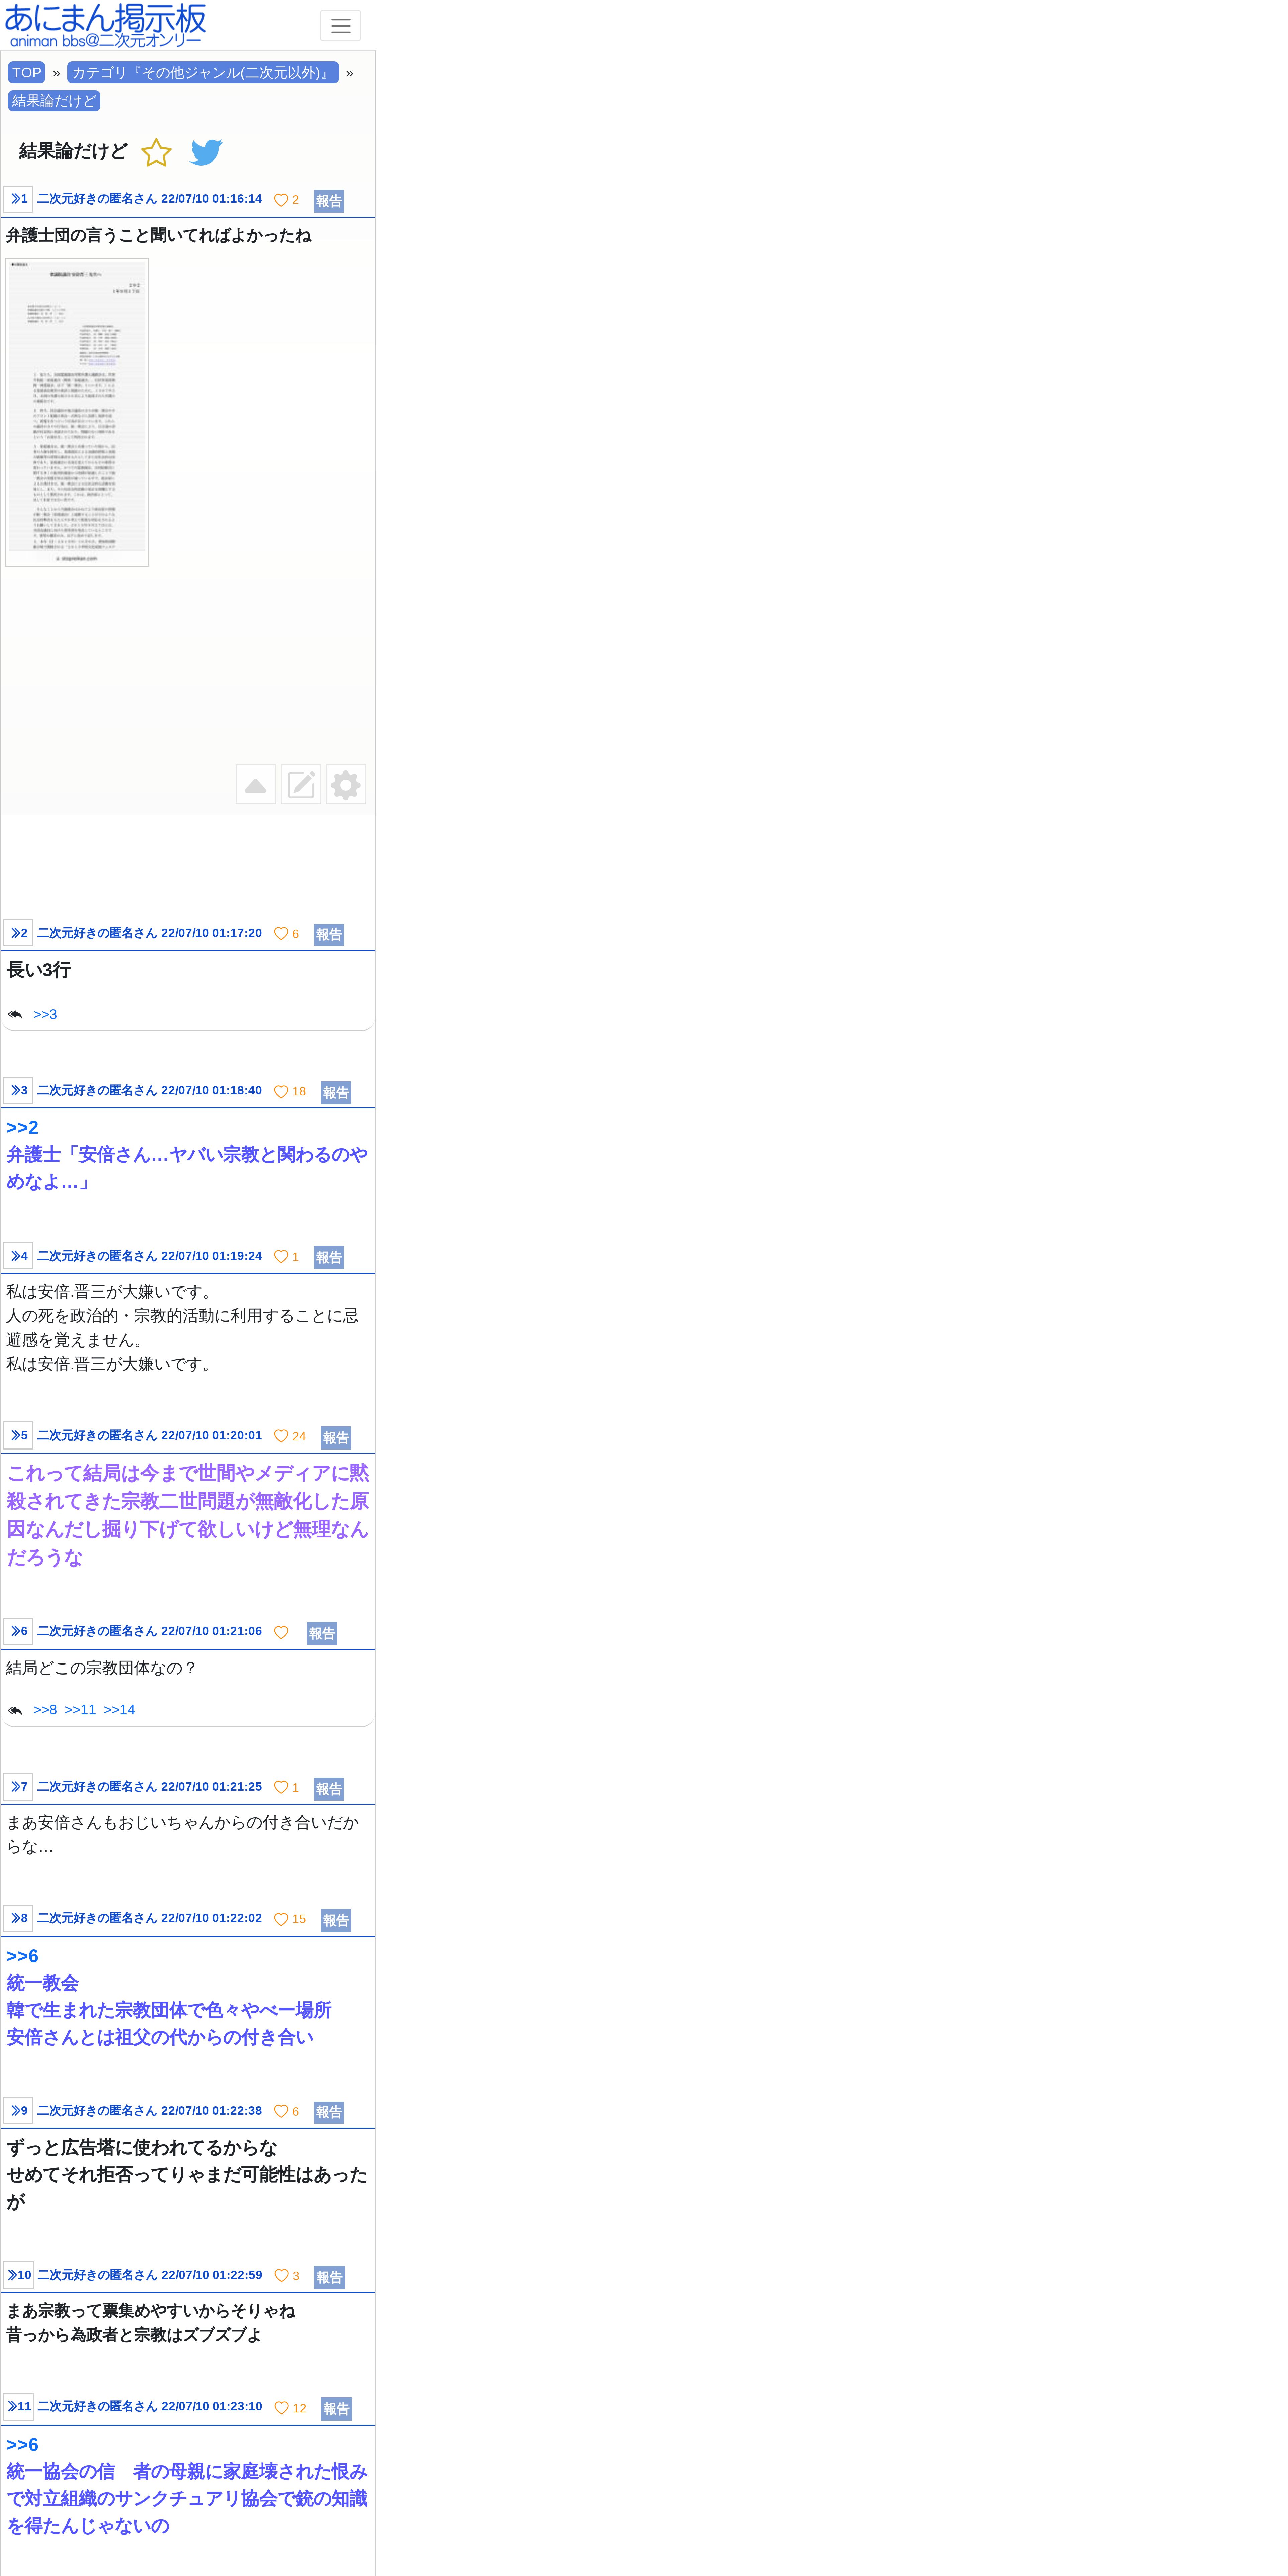The height and width of the screenshot is (2576, 1288).
Task: Report post 3 using 報告 button
Action: click(x=336, y=1093)
